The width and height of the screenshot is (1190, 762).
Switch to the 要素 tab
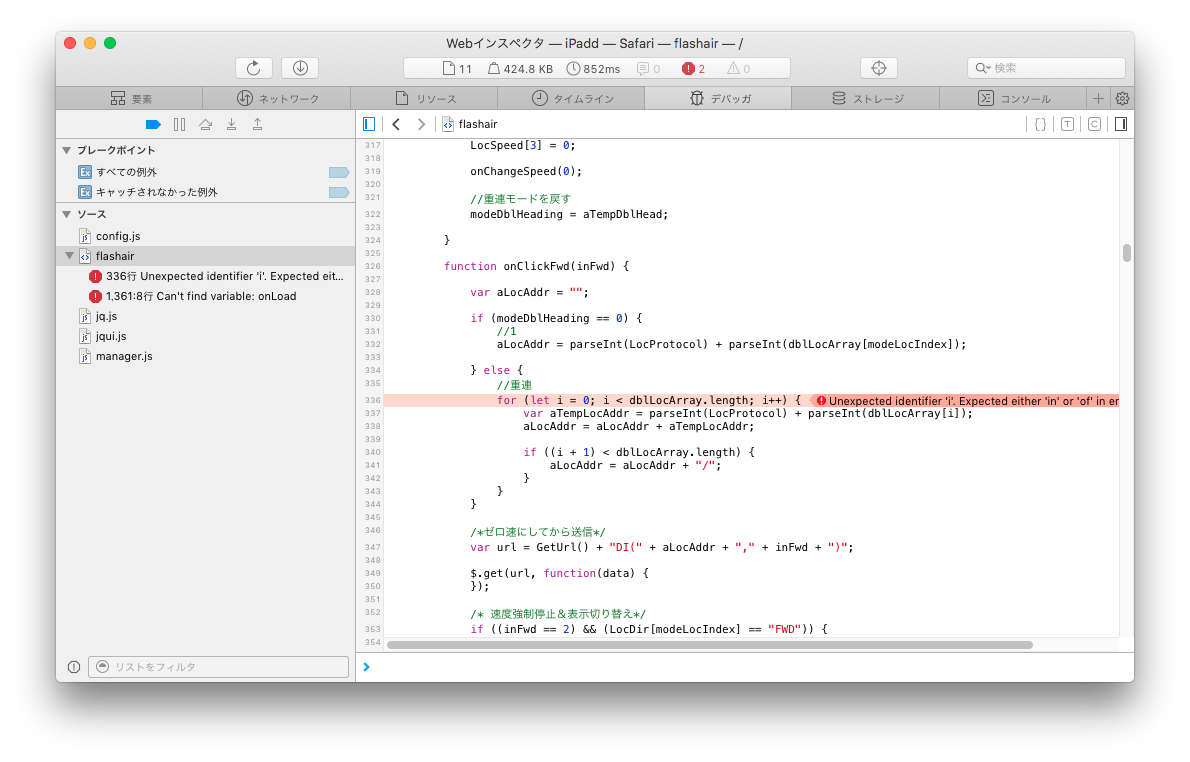pos(130,98)
